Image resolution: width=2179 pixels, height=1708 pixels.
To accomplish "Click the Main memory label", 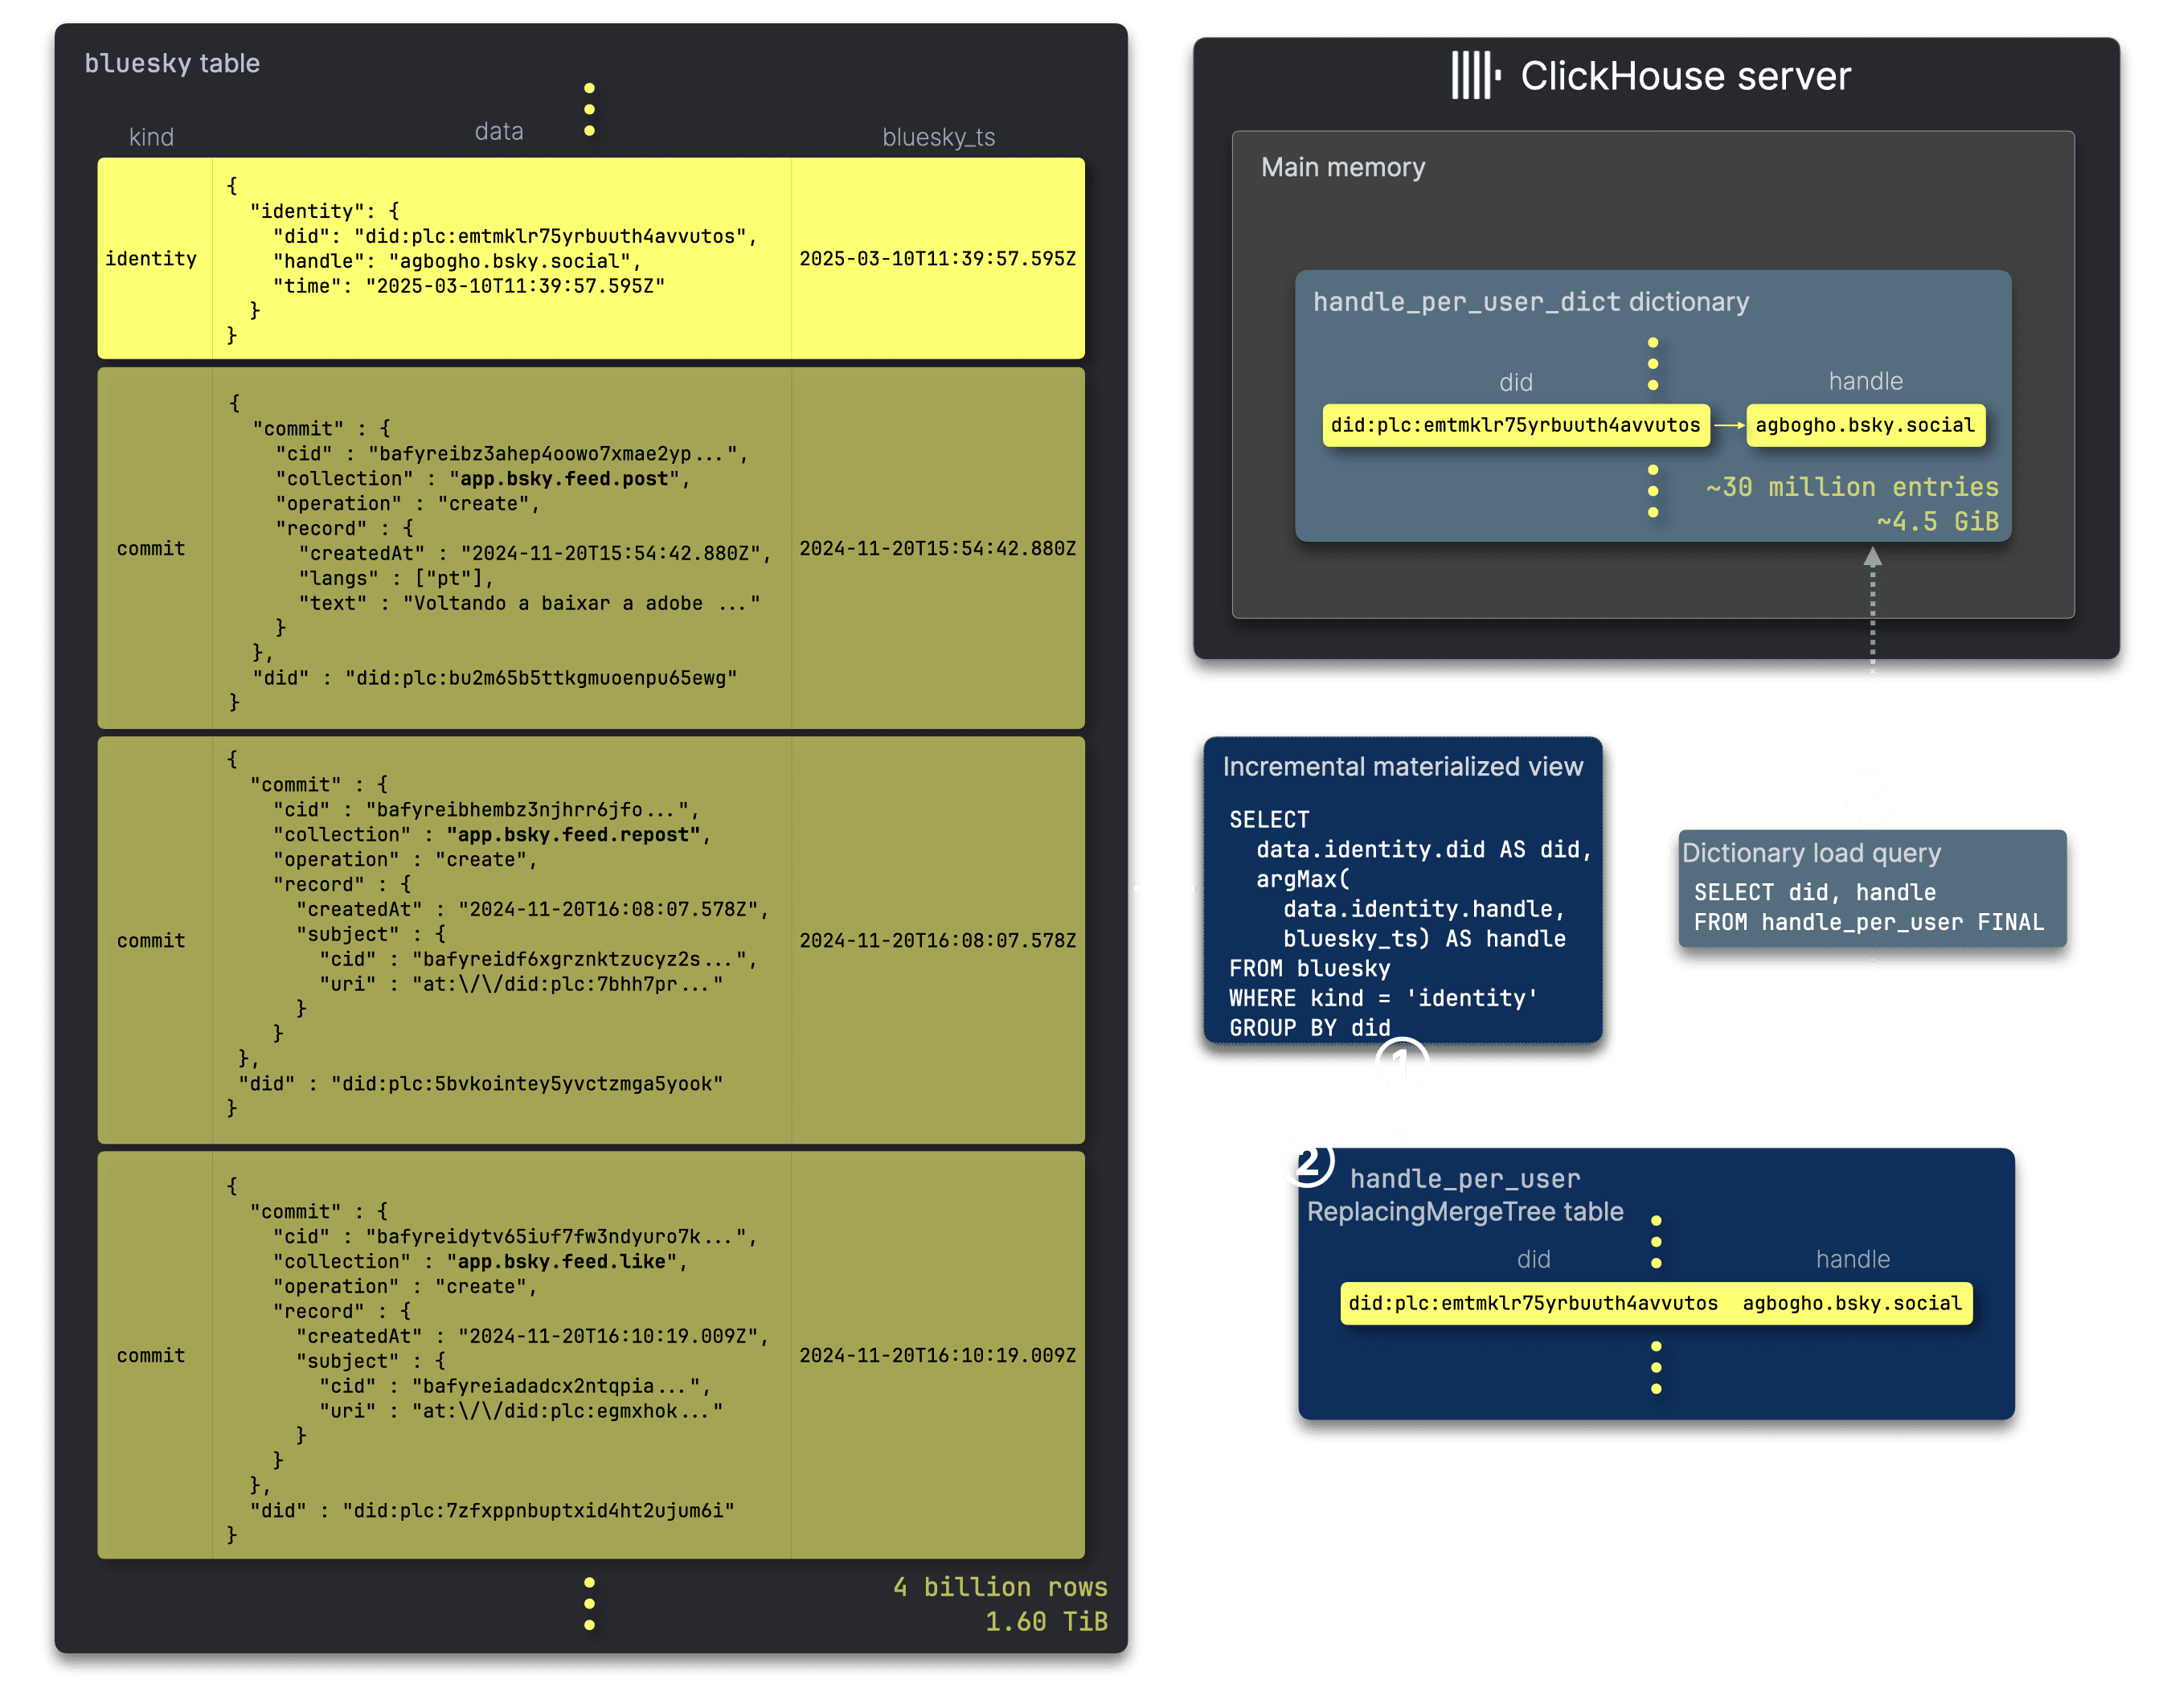I will point(1342,167).
